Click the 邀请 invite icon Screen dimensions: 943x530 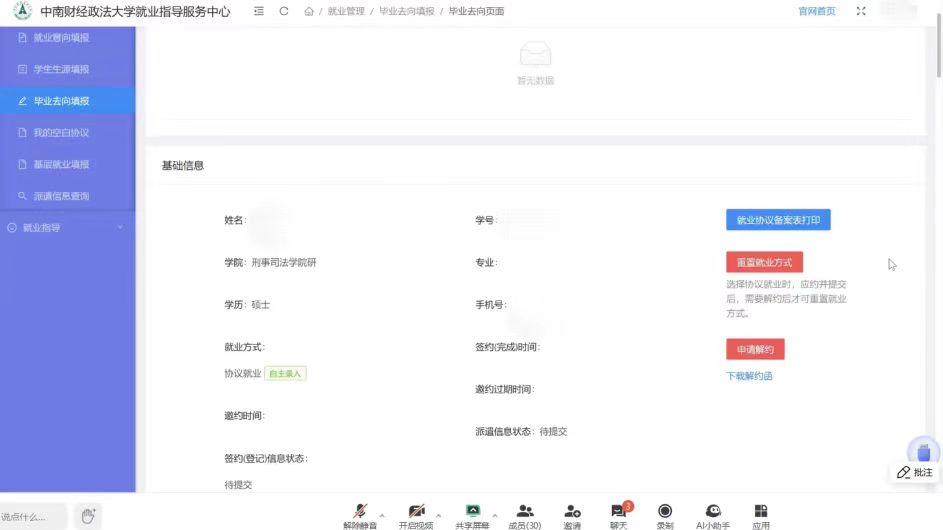pos(572,516)
